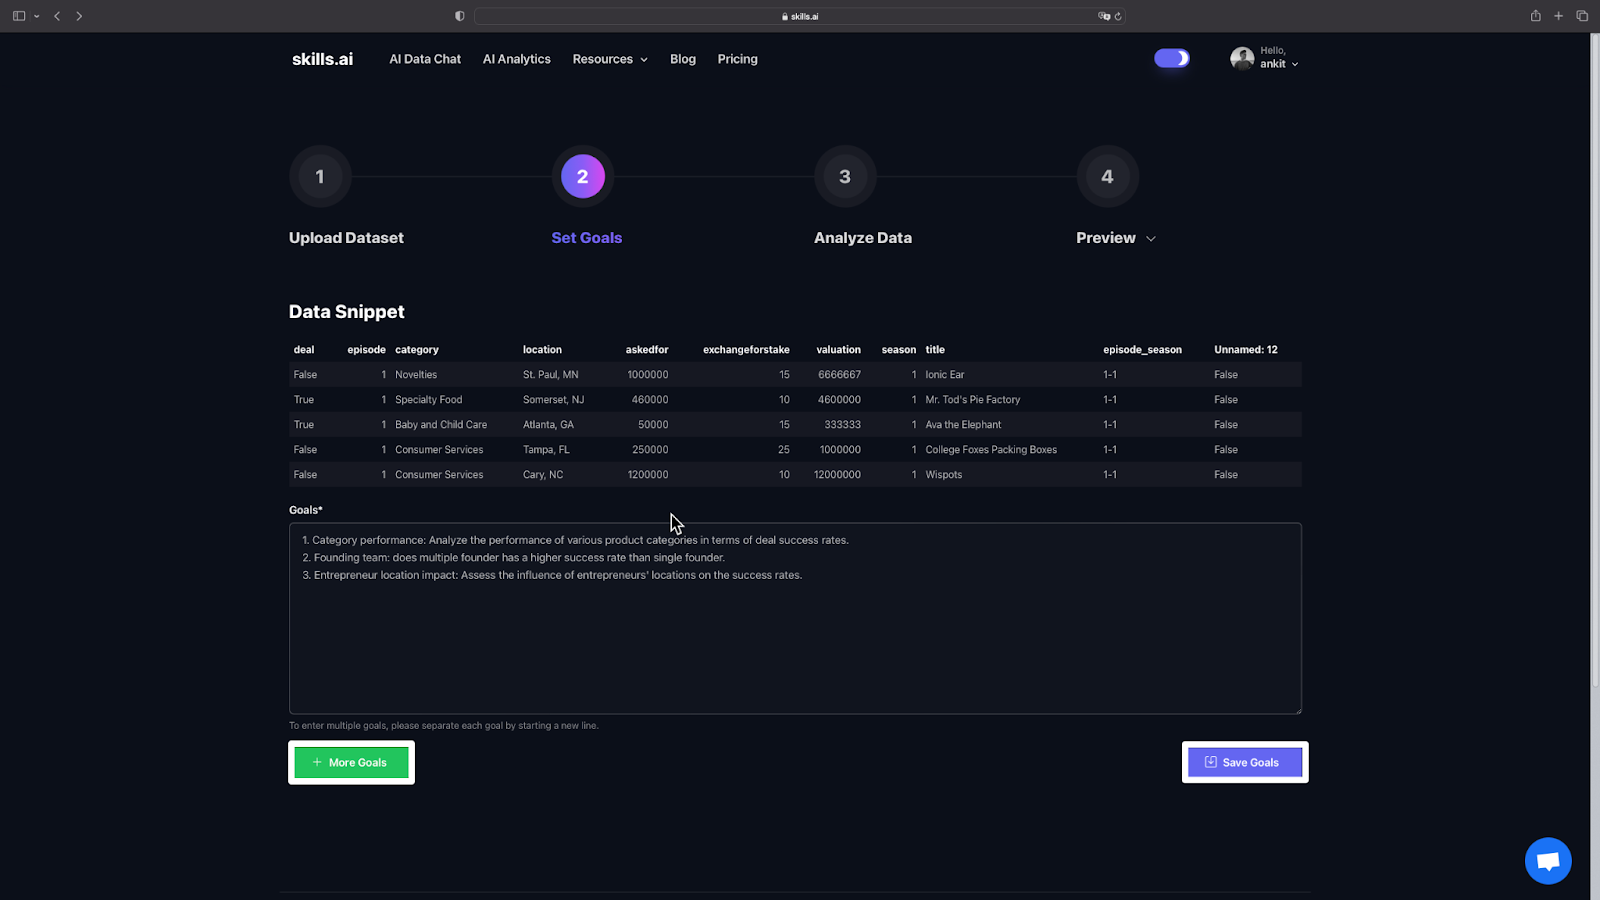Click the '4600000' valuation cell

click(839, 400)
